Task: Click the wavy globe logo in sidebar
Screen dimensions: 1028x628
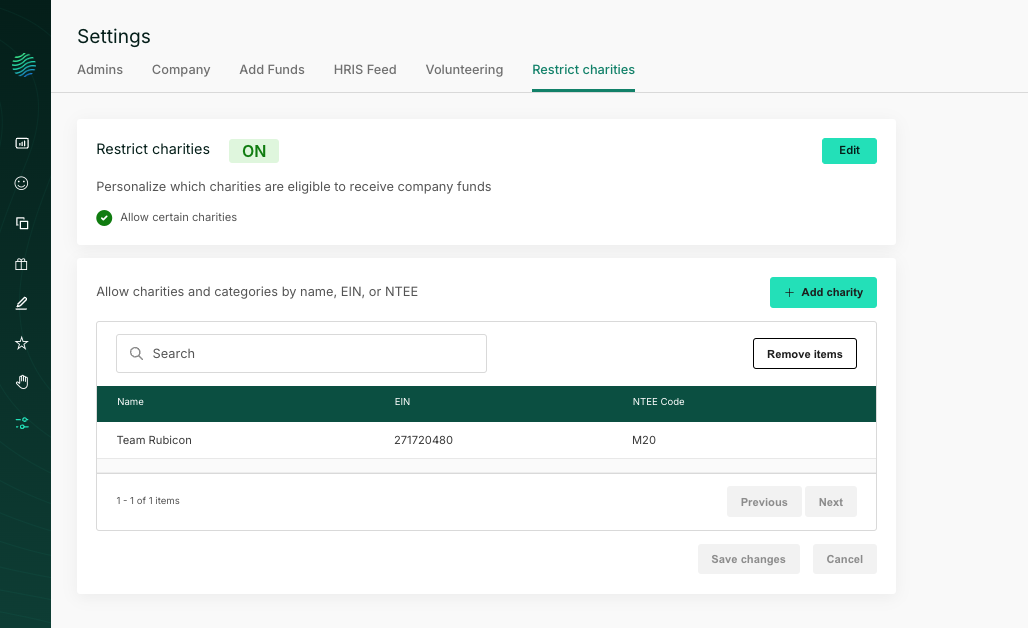Action: point(24,65)
